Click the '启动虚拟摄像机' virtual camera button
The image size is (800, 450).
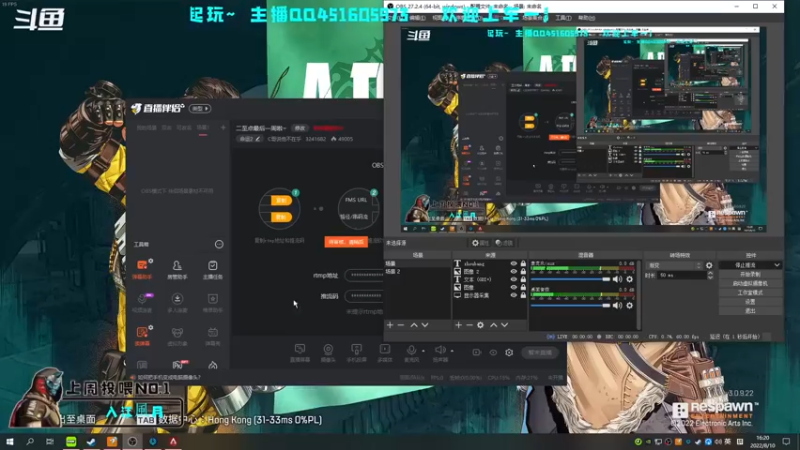click(x=750, y=284)
